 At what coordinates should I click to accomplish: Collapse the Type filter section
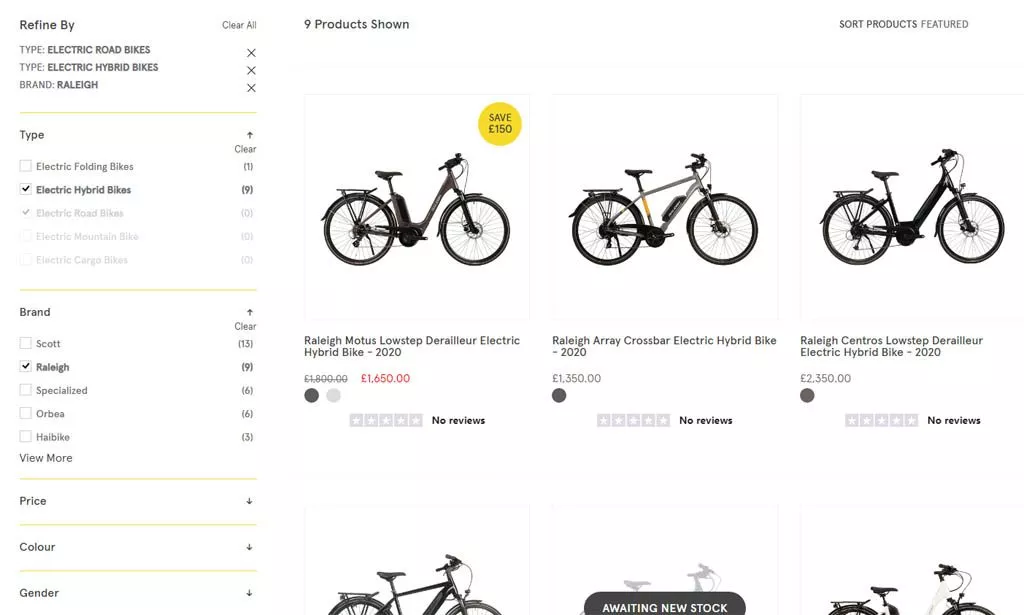[x=248, y=133]
